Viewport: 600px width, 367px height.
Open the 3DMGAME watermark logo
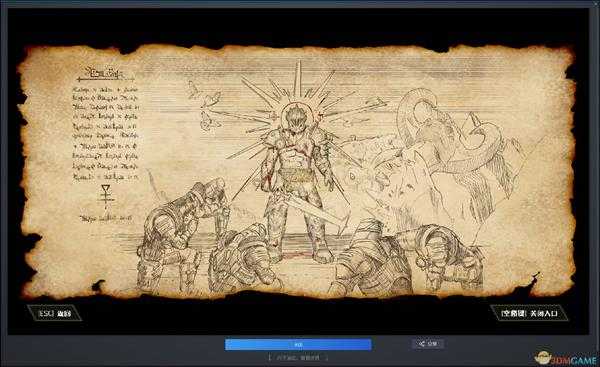coord(566,359)
